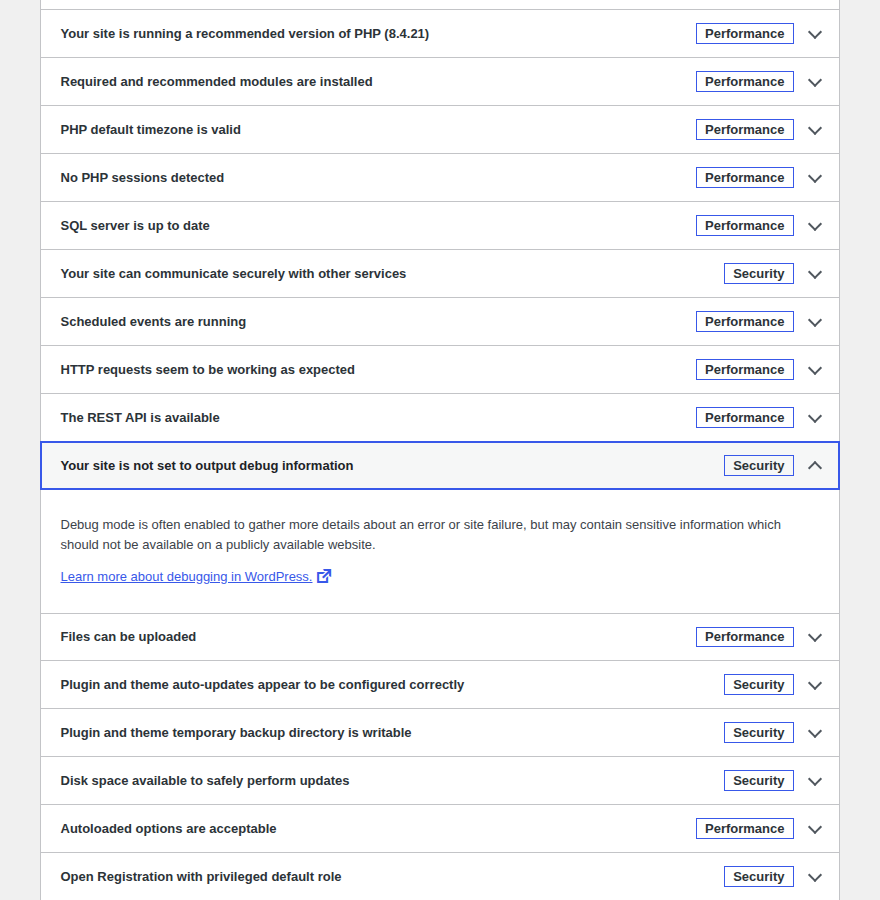Viewport: 880px width, 900px height.
Task: Expand the 'Scheduled events are running' chevron
Action: point(815,323)
